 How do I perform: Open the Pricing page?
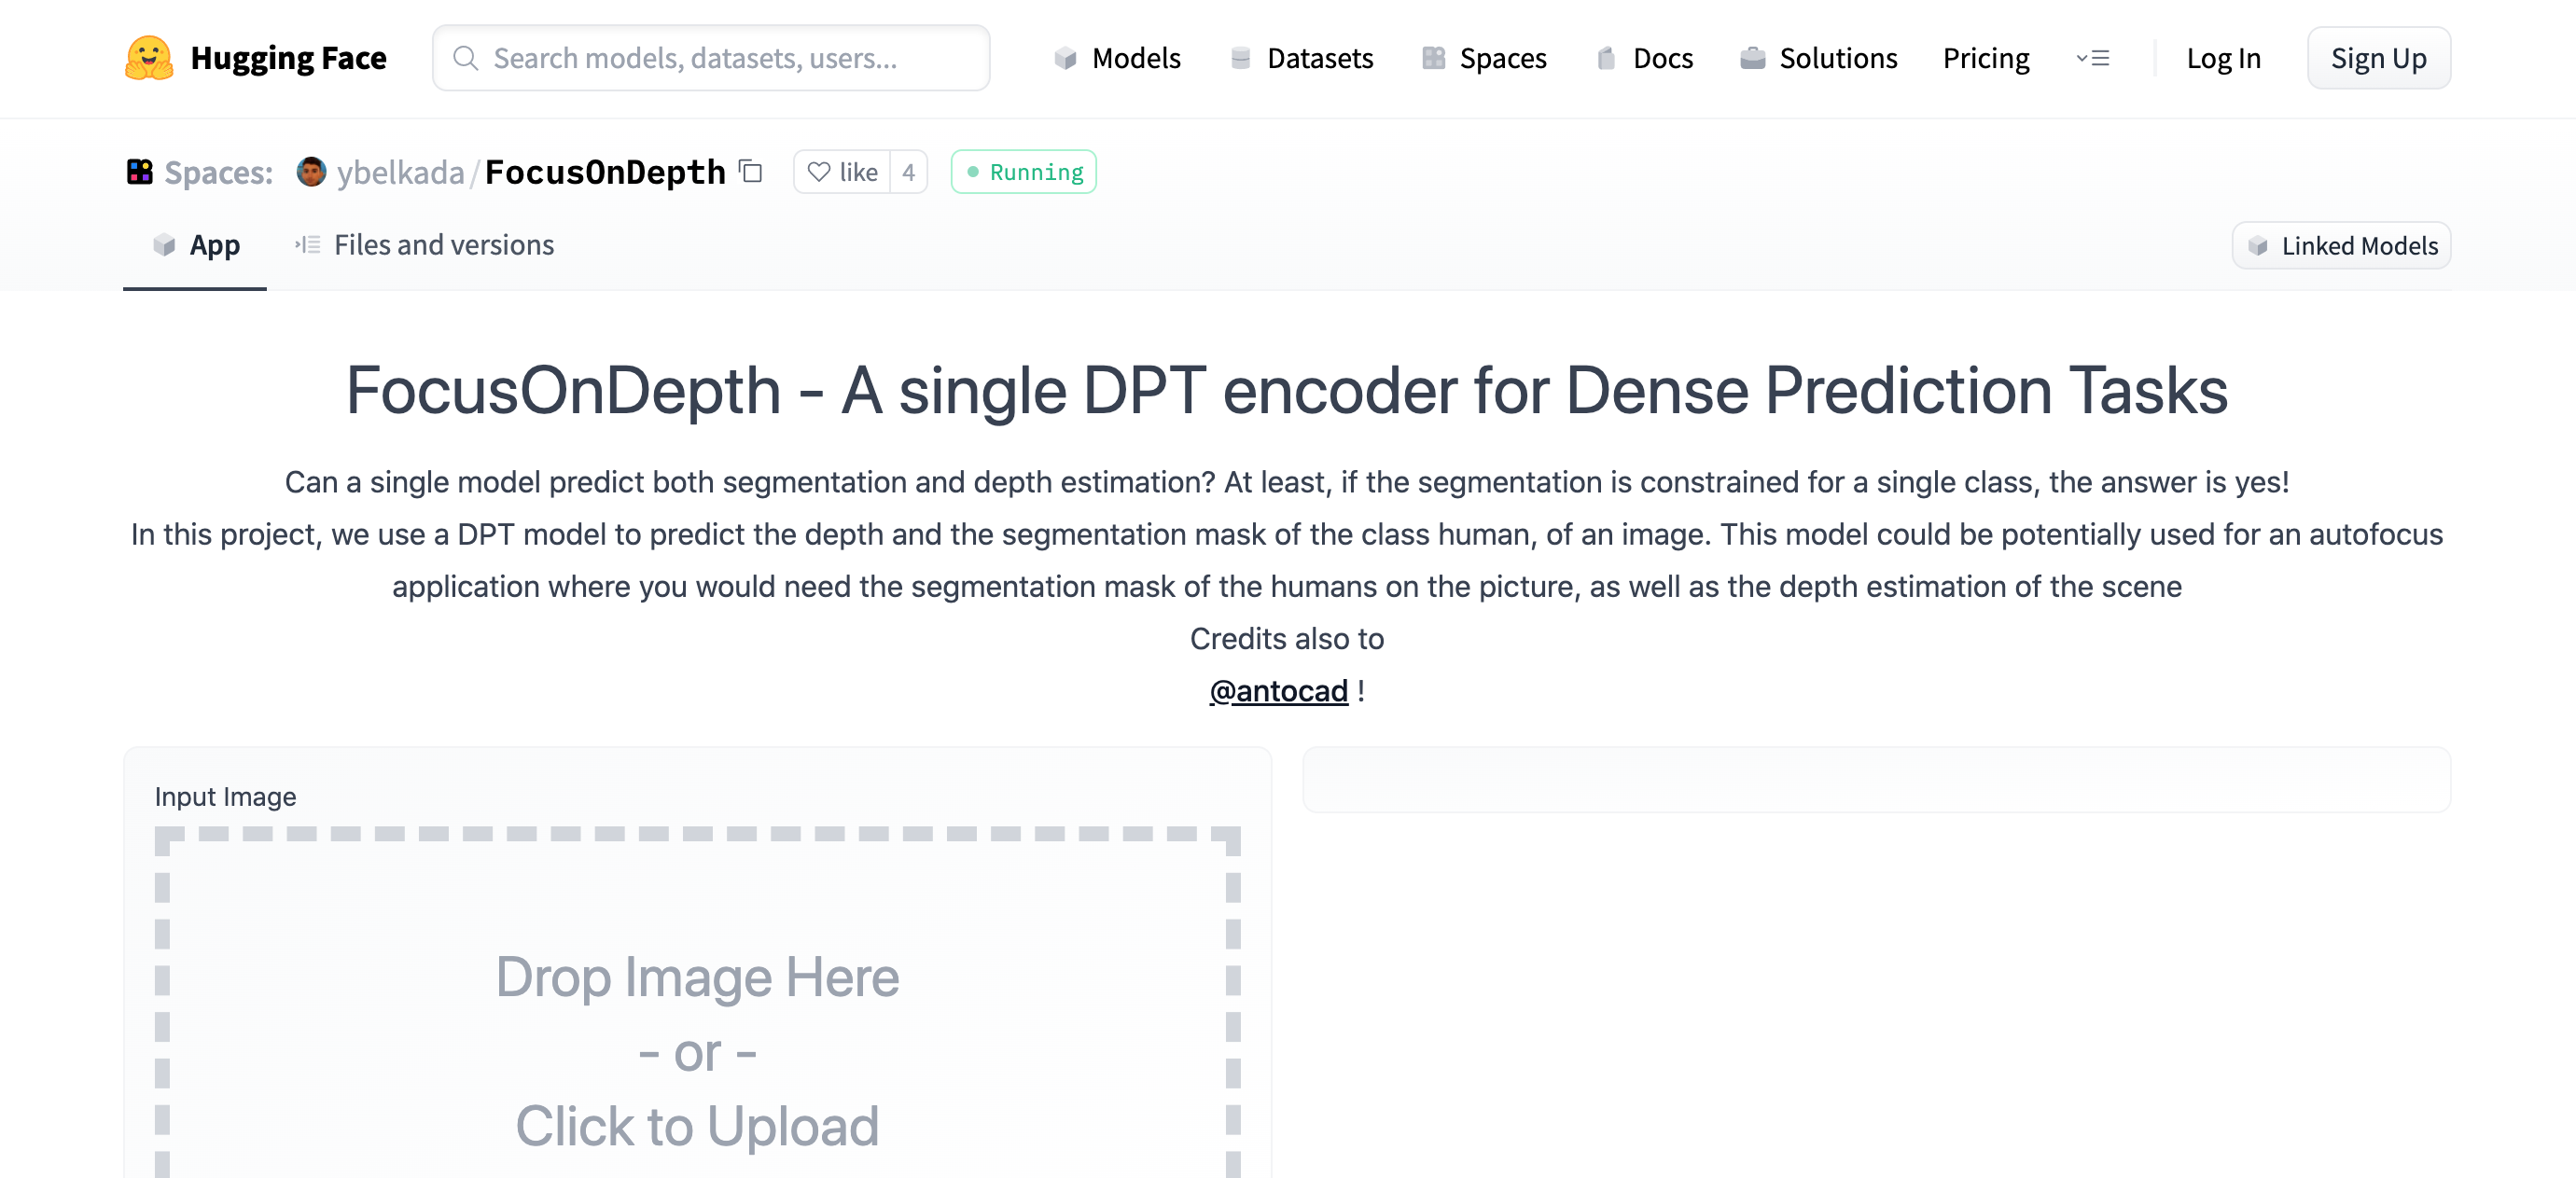(x=1986, y=58)
